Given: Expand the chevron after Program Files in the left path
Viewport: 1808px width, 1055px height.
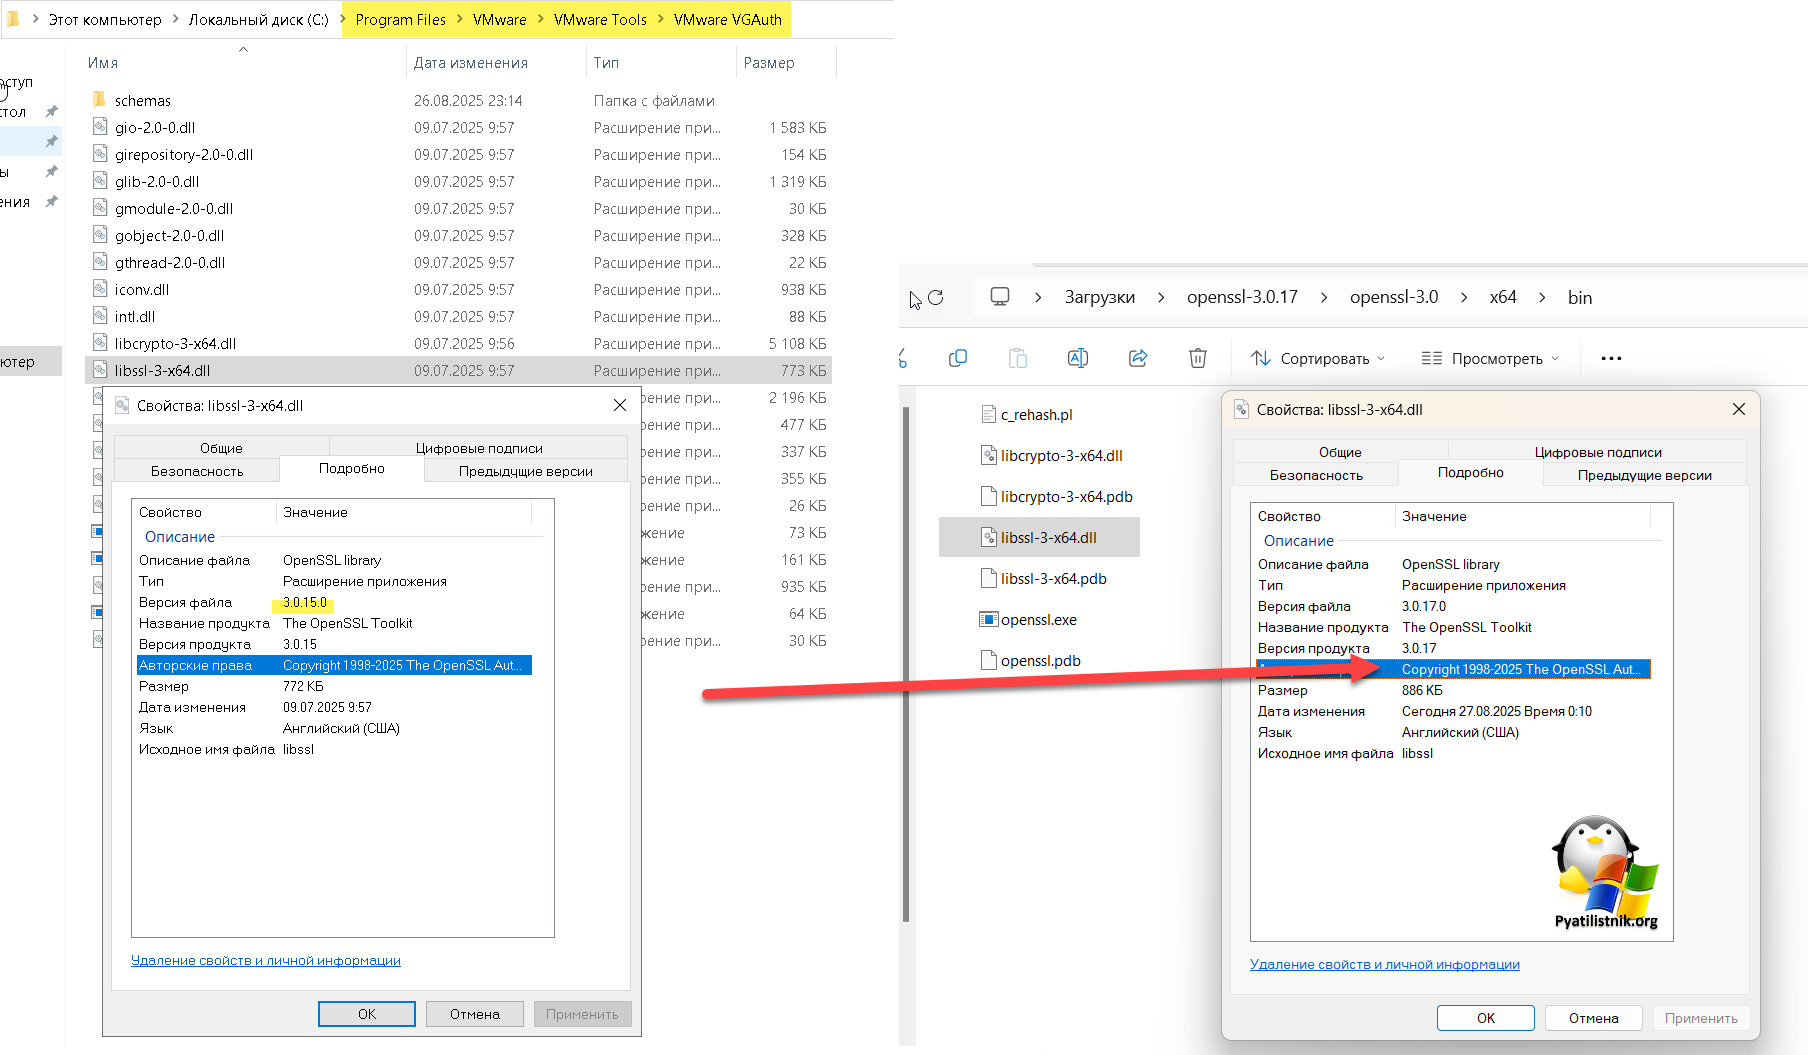Looking at the screenshot, I should [x=460, y=19].
